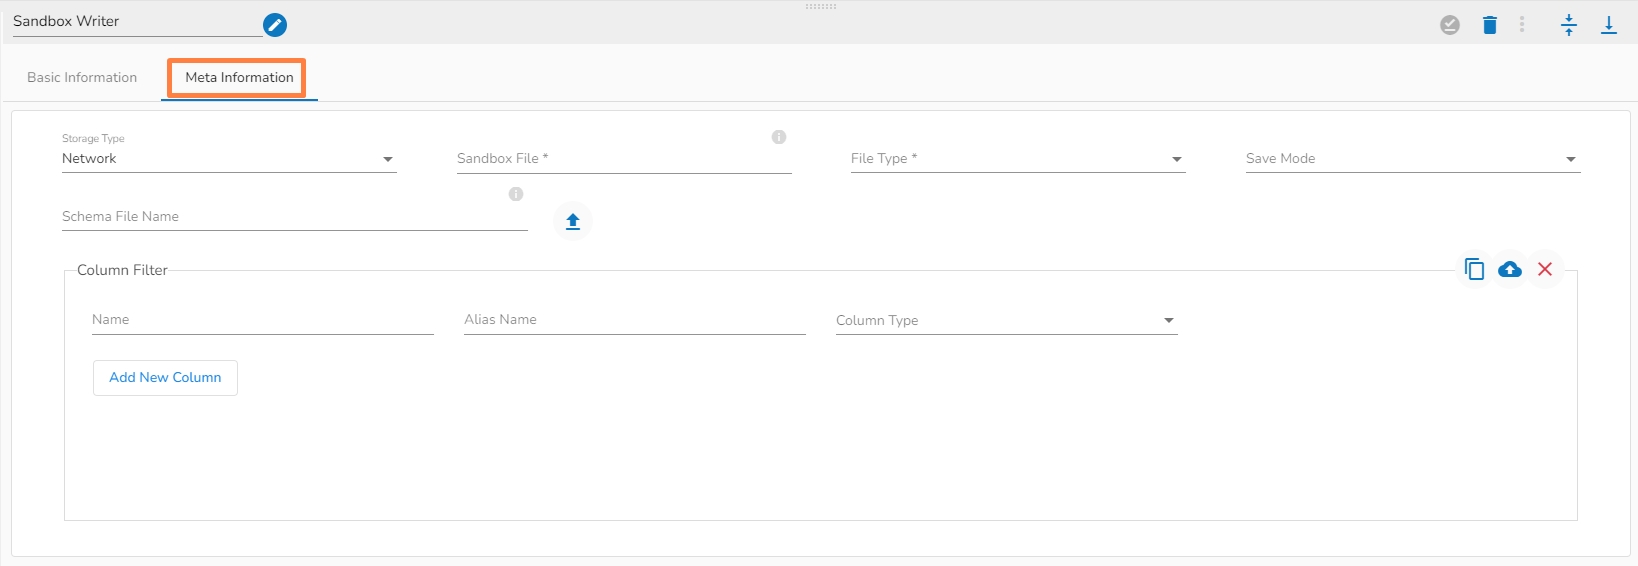The width and height of the screenshot is (1638, 566).
Task: Click the schema file upload arrow icon
Action: click(573, 221)
